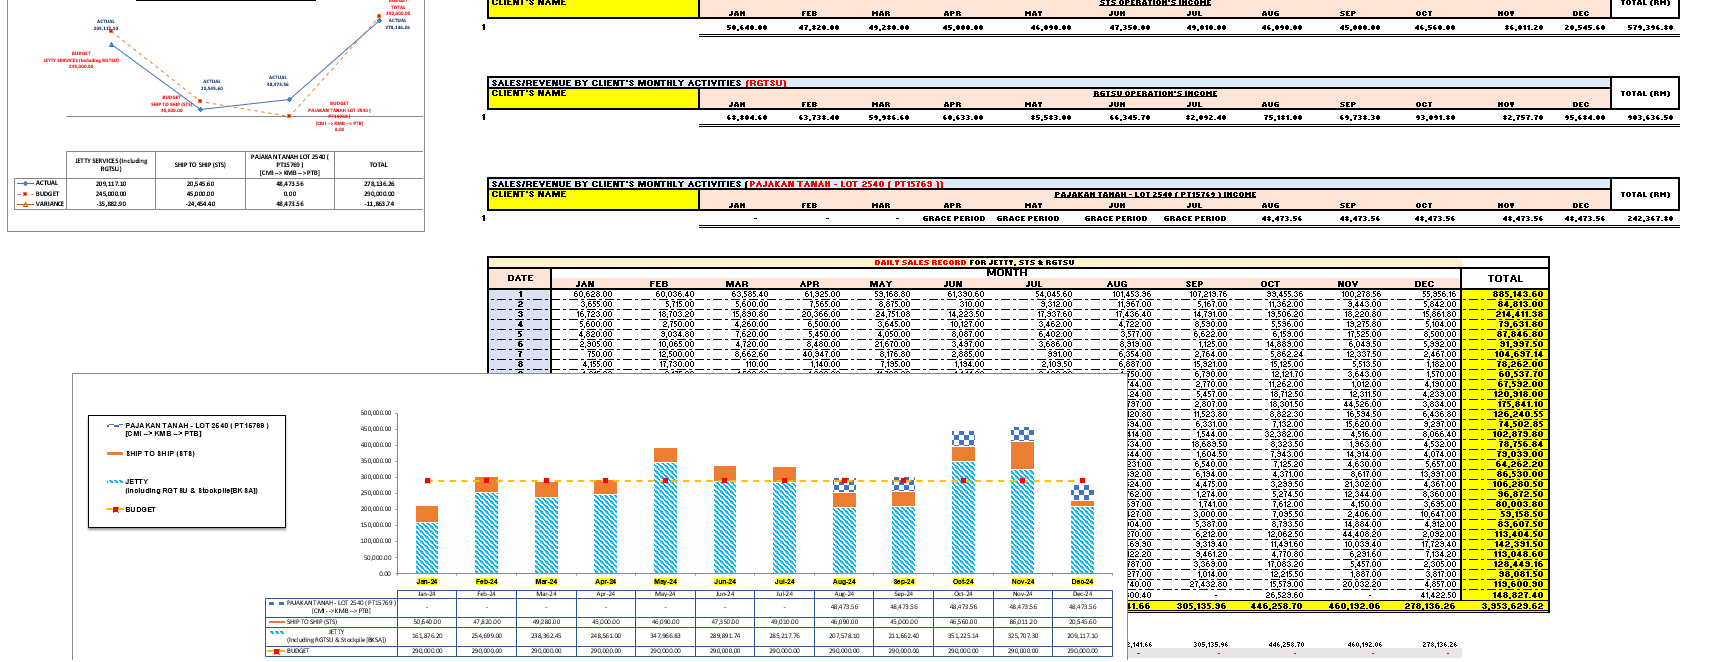This screenshot has width=1736, height=662.
Task: Select Jetty Oct-24 value 351,225.14
Action: tap(963, 636)
